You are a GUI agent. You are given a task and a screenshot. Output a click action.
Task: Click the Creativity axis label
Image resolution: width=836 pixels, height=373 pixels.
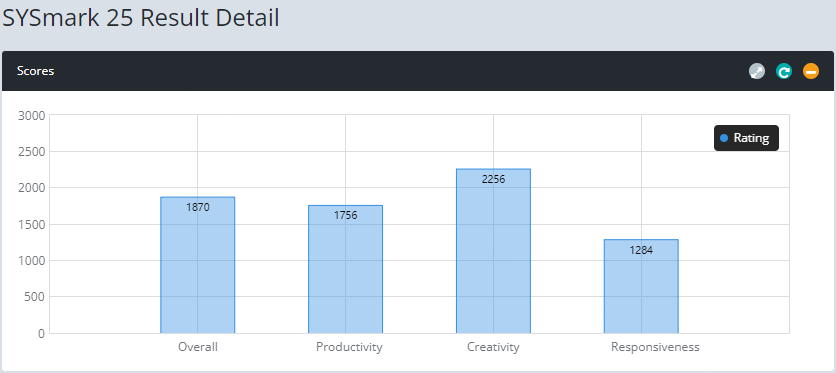tap(493, 347)
